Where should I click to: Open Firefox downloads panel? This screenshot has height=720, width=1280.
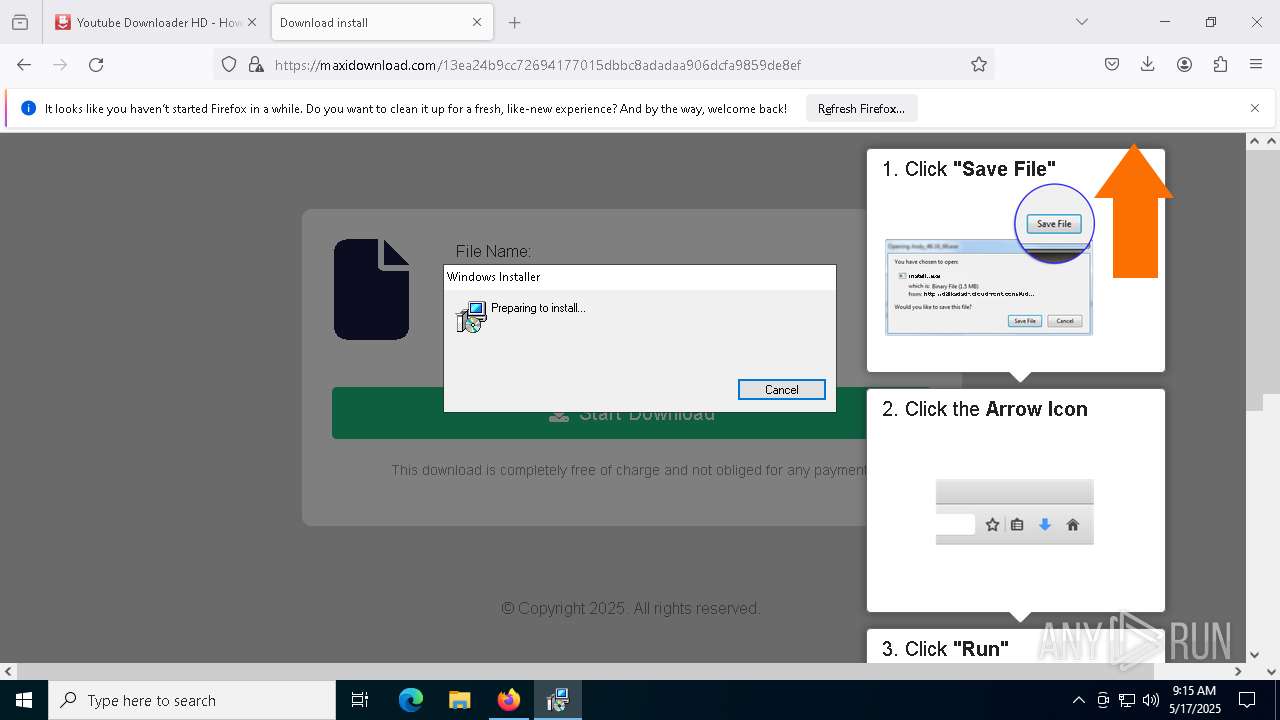coord(1148,64)
